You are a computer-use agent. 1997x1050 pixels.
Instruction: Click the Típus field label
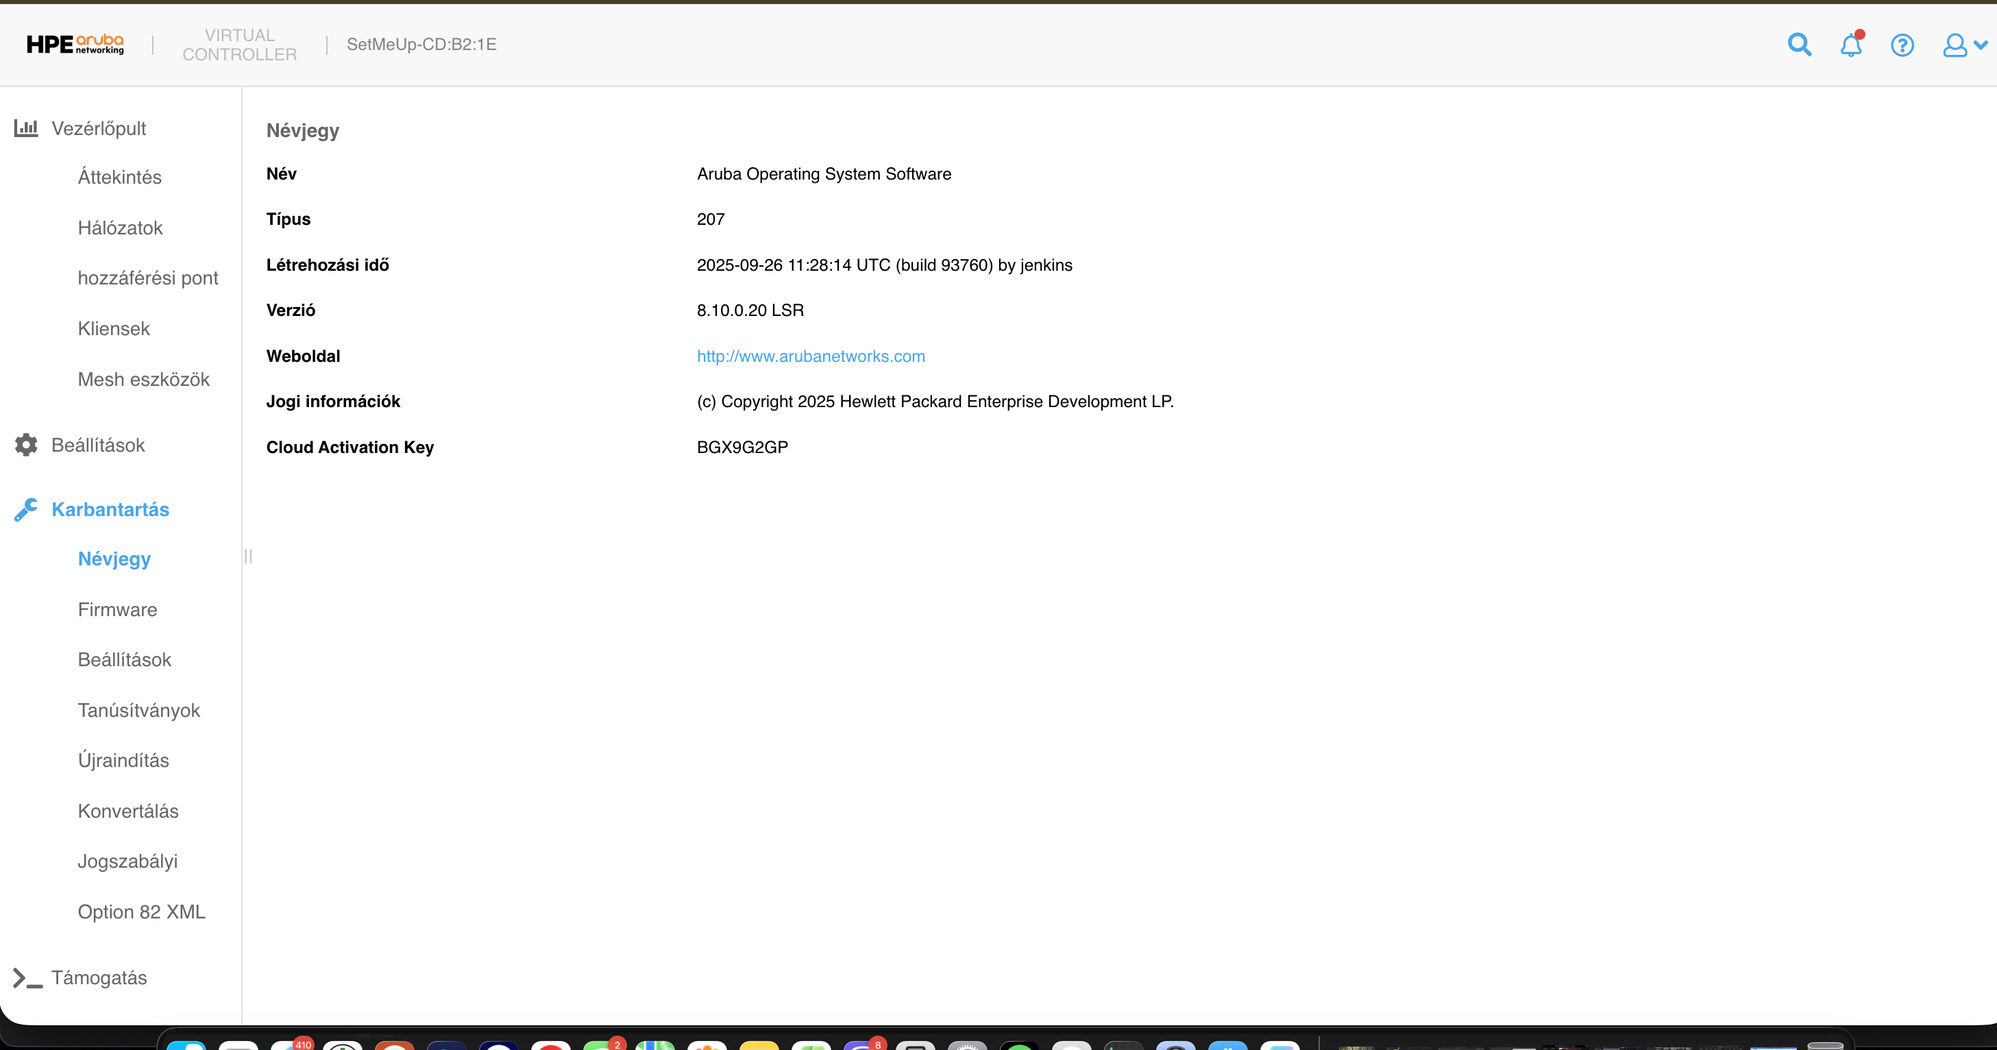pyautogui.click(x=288, y=219)
